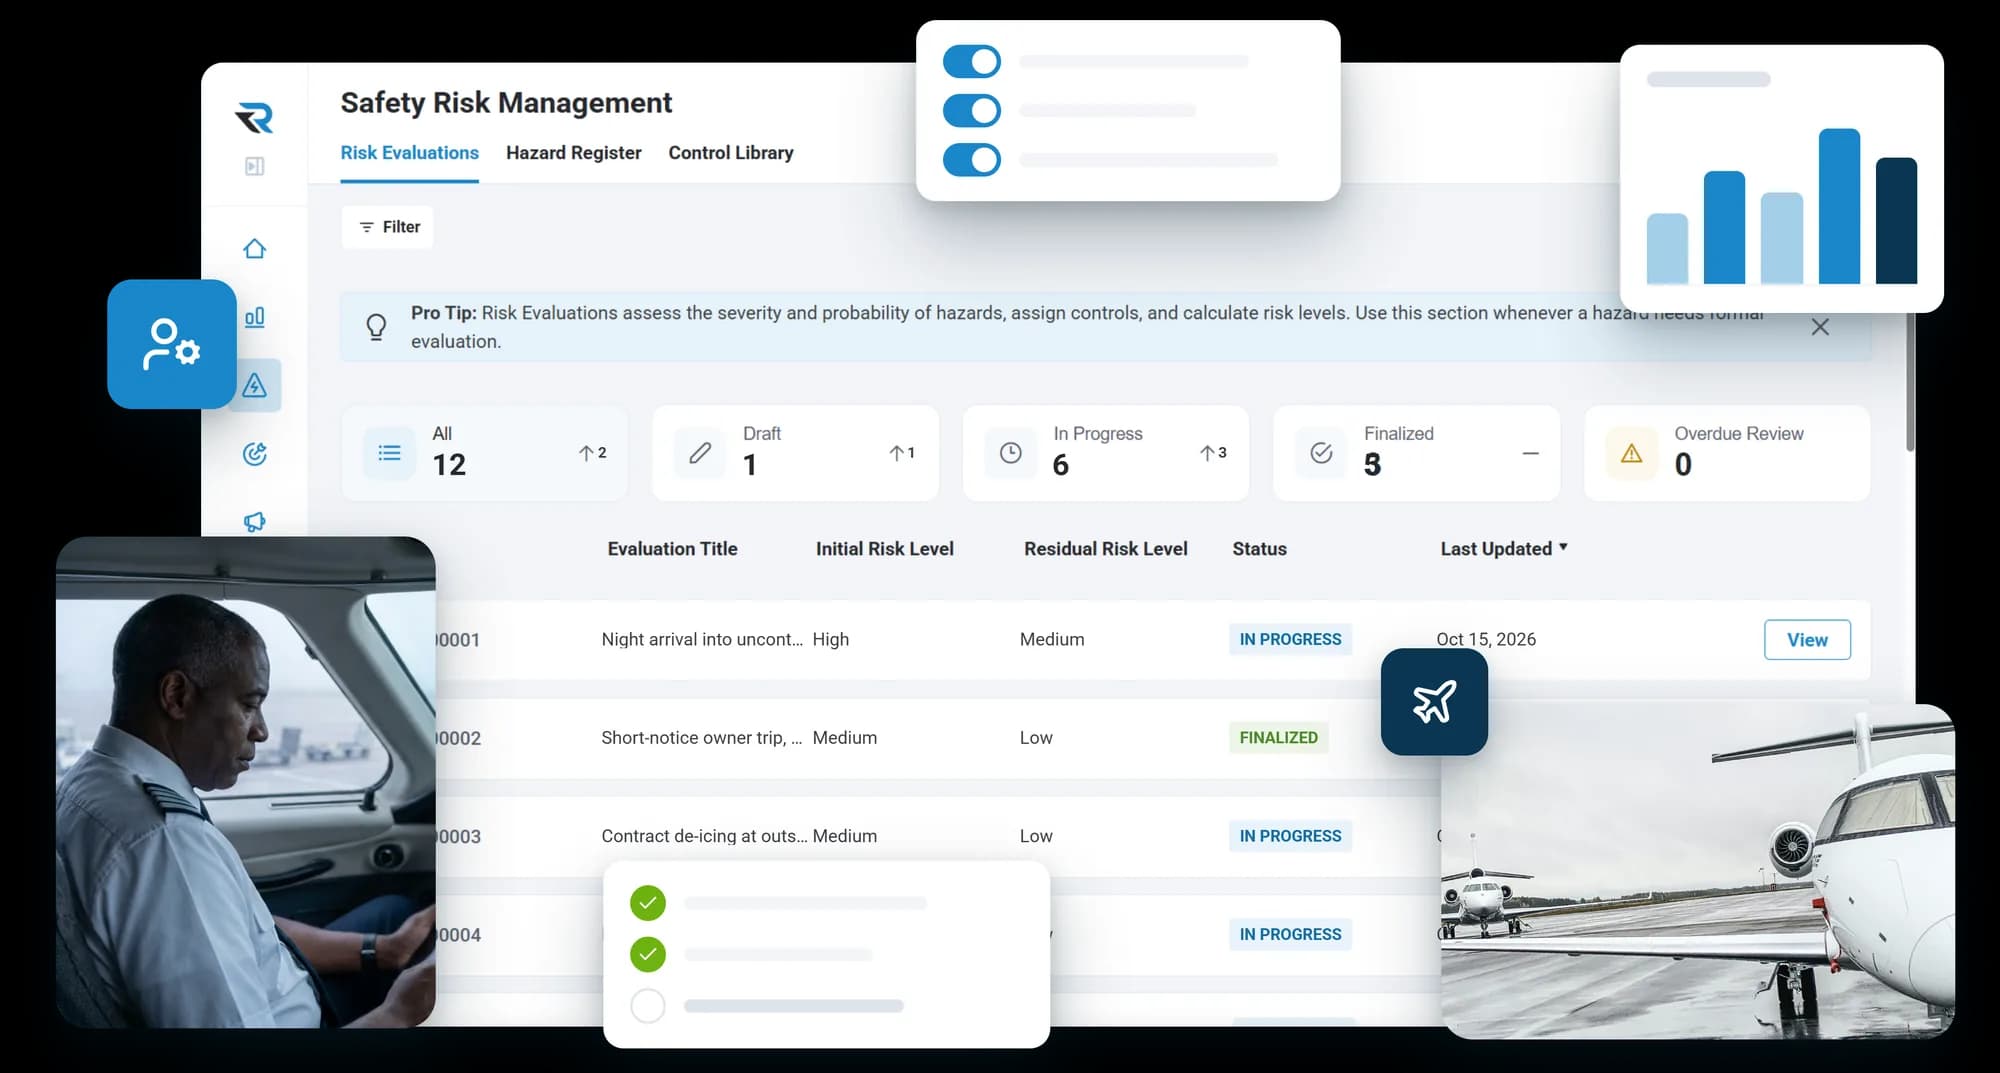Click the blue user settings tile
The width and height of the screenshot is (2000, 1073).
click(x=172, y=344)
